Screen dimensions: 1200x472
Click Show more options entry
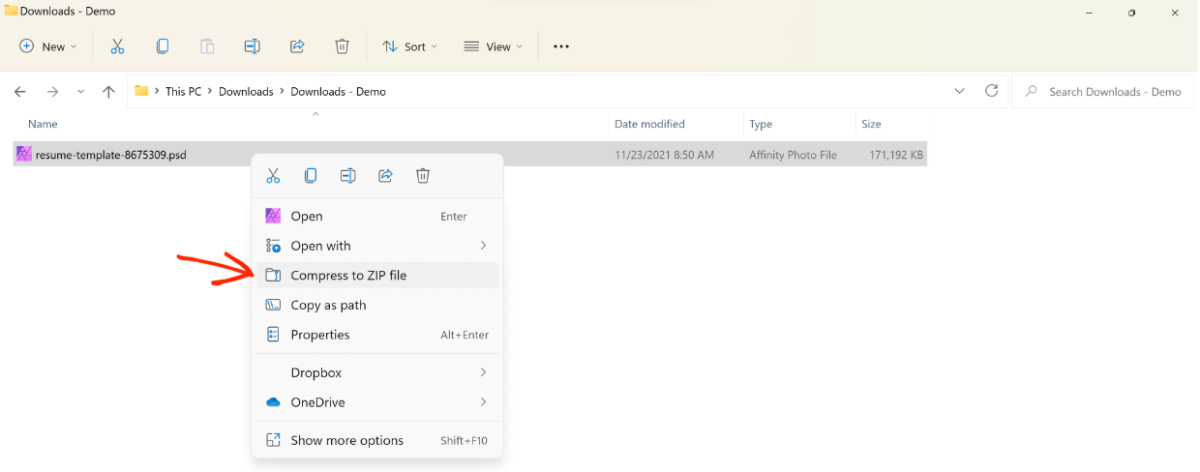point(347,440)
